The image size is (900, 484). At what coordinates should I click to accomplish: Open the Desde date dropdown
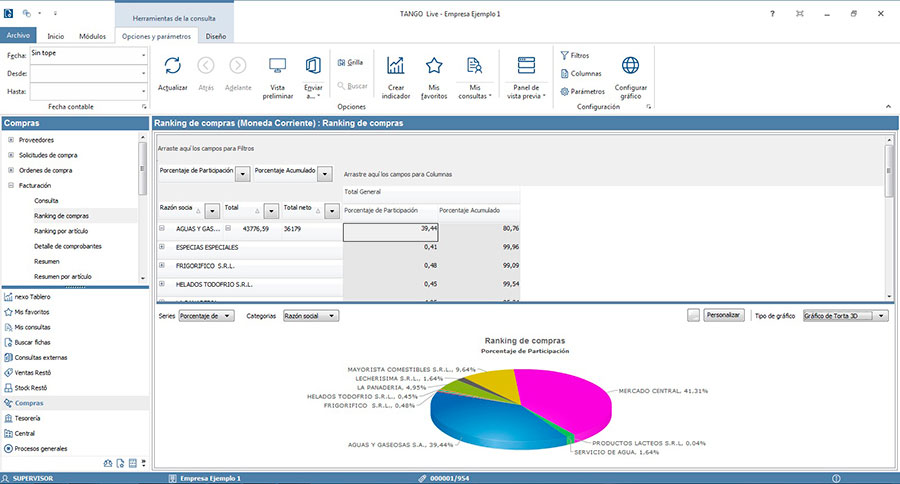click(143, 73)
